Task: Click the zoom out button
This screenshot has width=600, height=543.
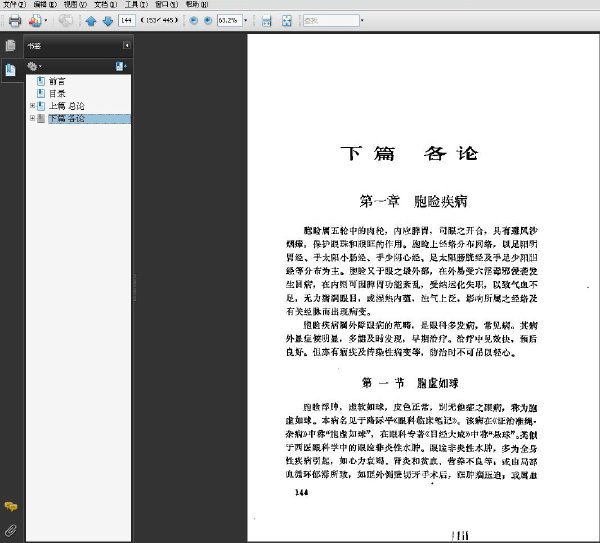Action: [x=194, y=21]
